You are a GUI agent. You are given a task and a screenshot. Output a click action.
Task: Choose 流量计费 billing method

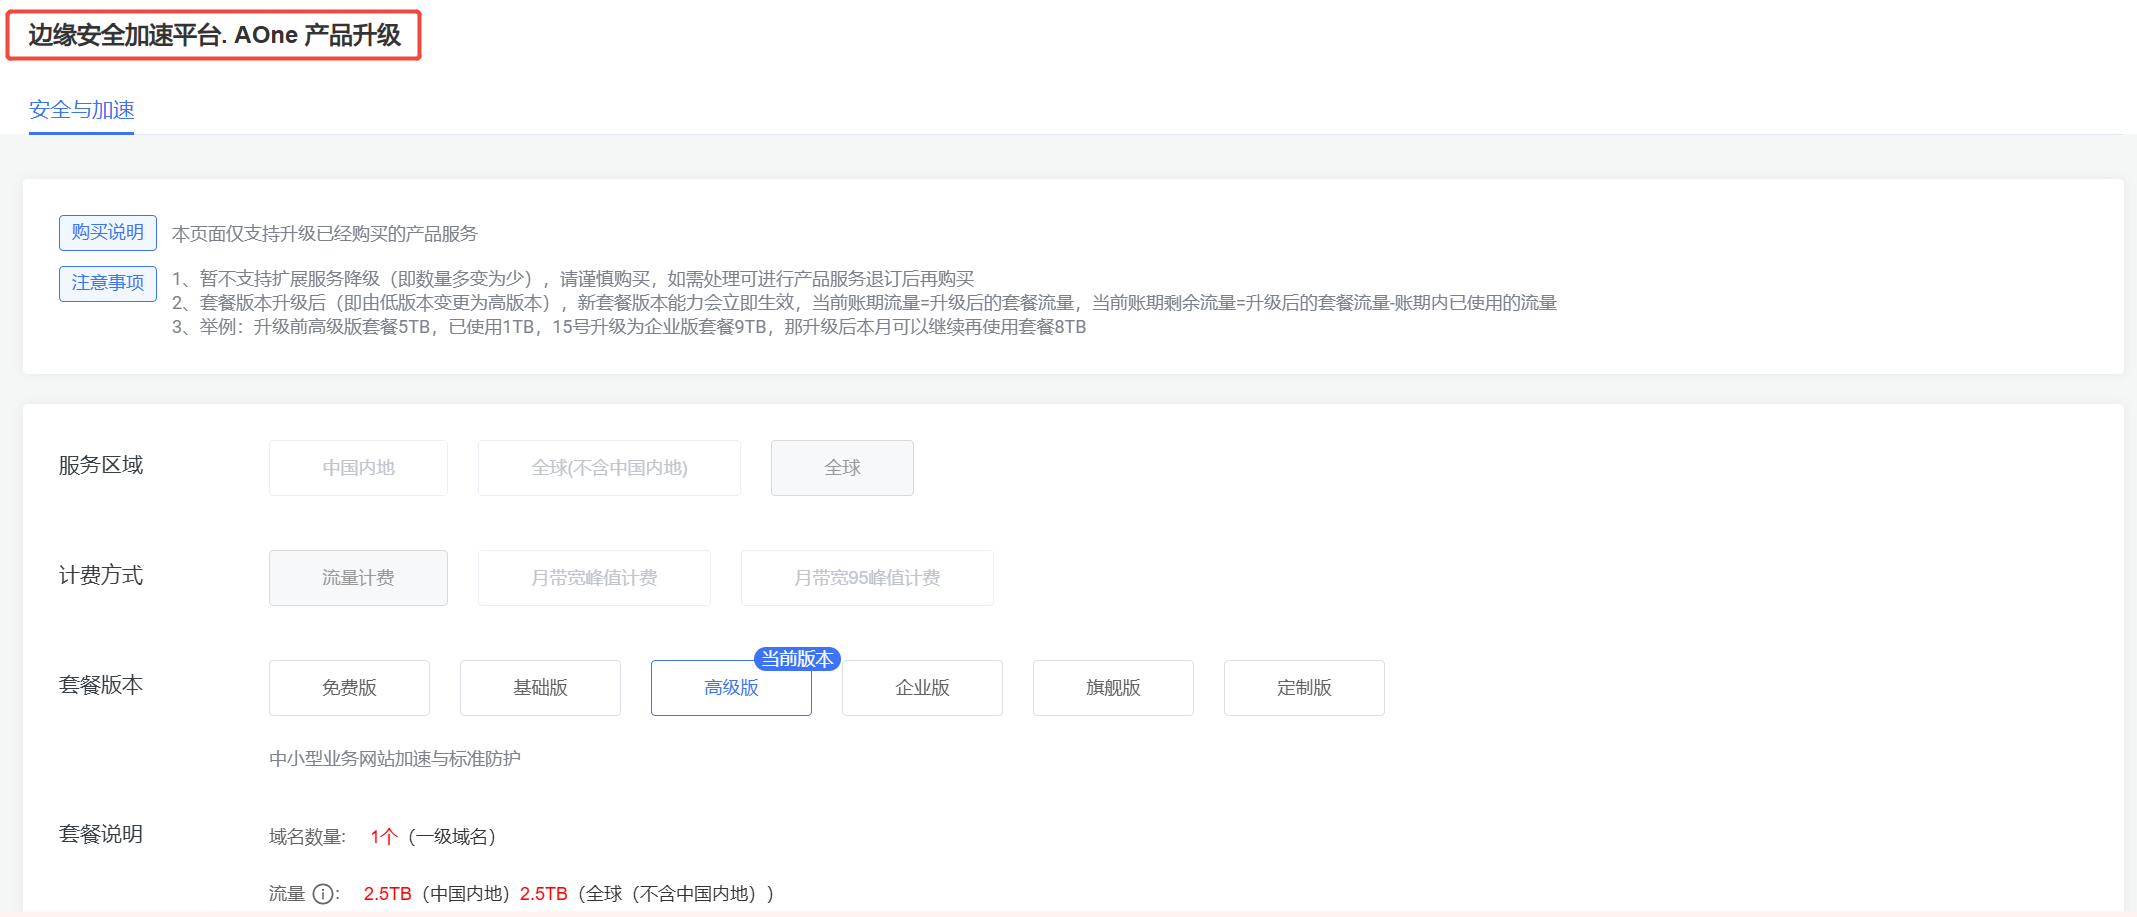pyautogui.click(x=358, y=578)
